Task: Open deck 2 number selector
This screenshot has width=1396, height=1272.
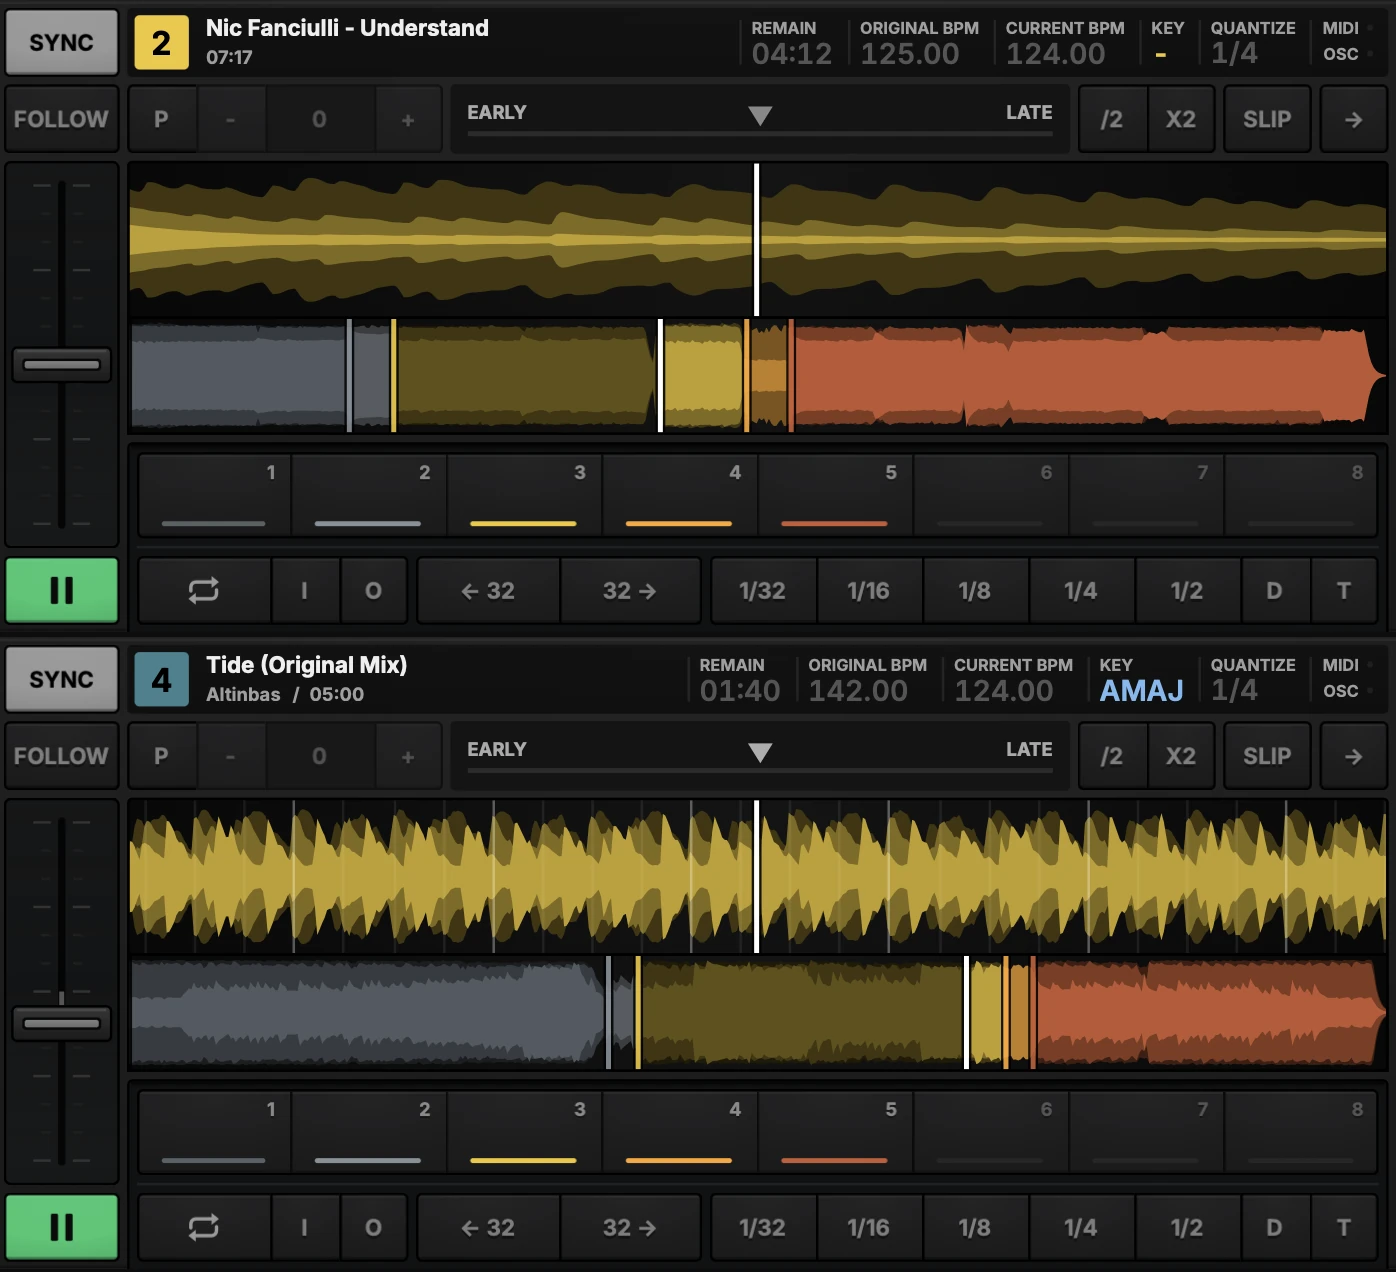Action: [x=161, y=43]
